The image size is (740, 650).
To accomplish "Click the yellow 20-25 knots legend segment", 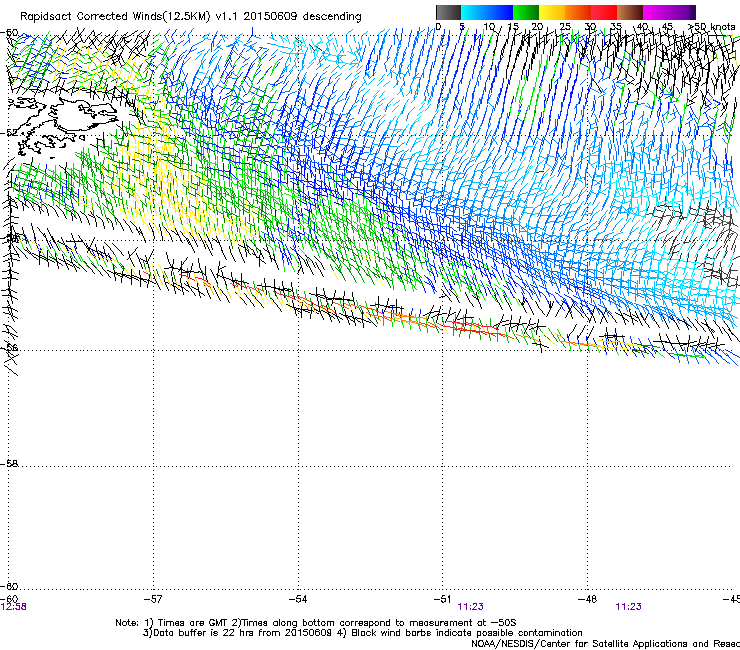I will pos(552,12).
